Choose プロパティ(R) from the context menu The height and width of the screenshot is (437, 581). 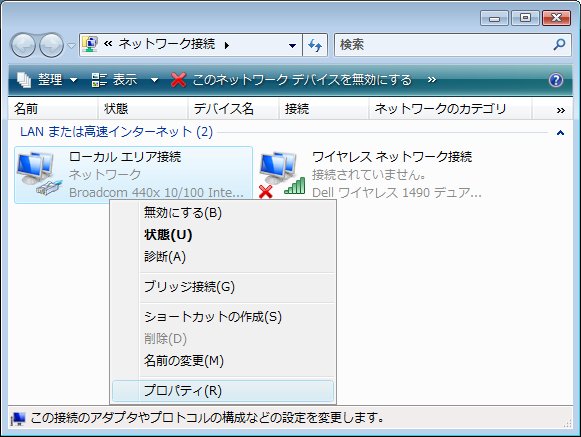click(x=223, y=390)
